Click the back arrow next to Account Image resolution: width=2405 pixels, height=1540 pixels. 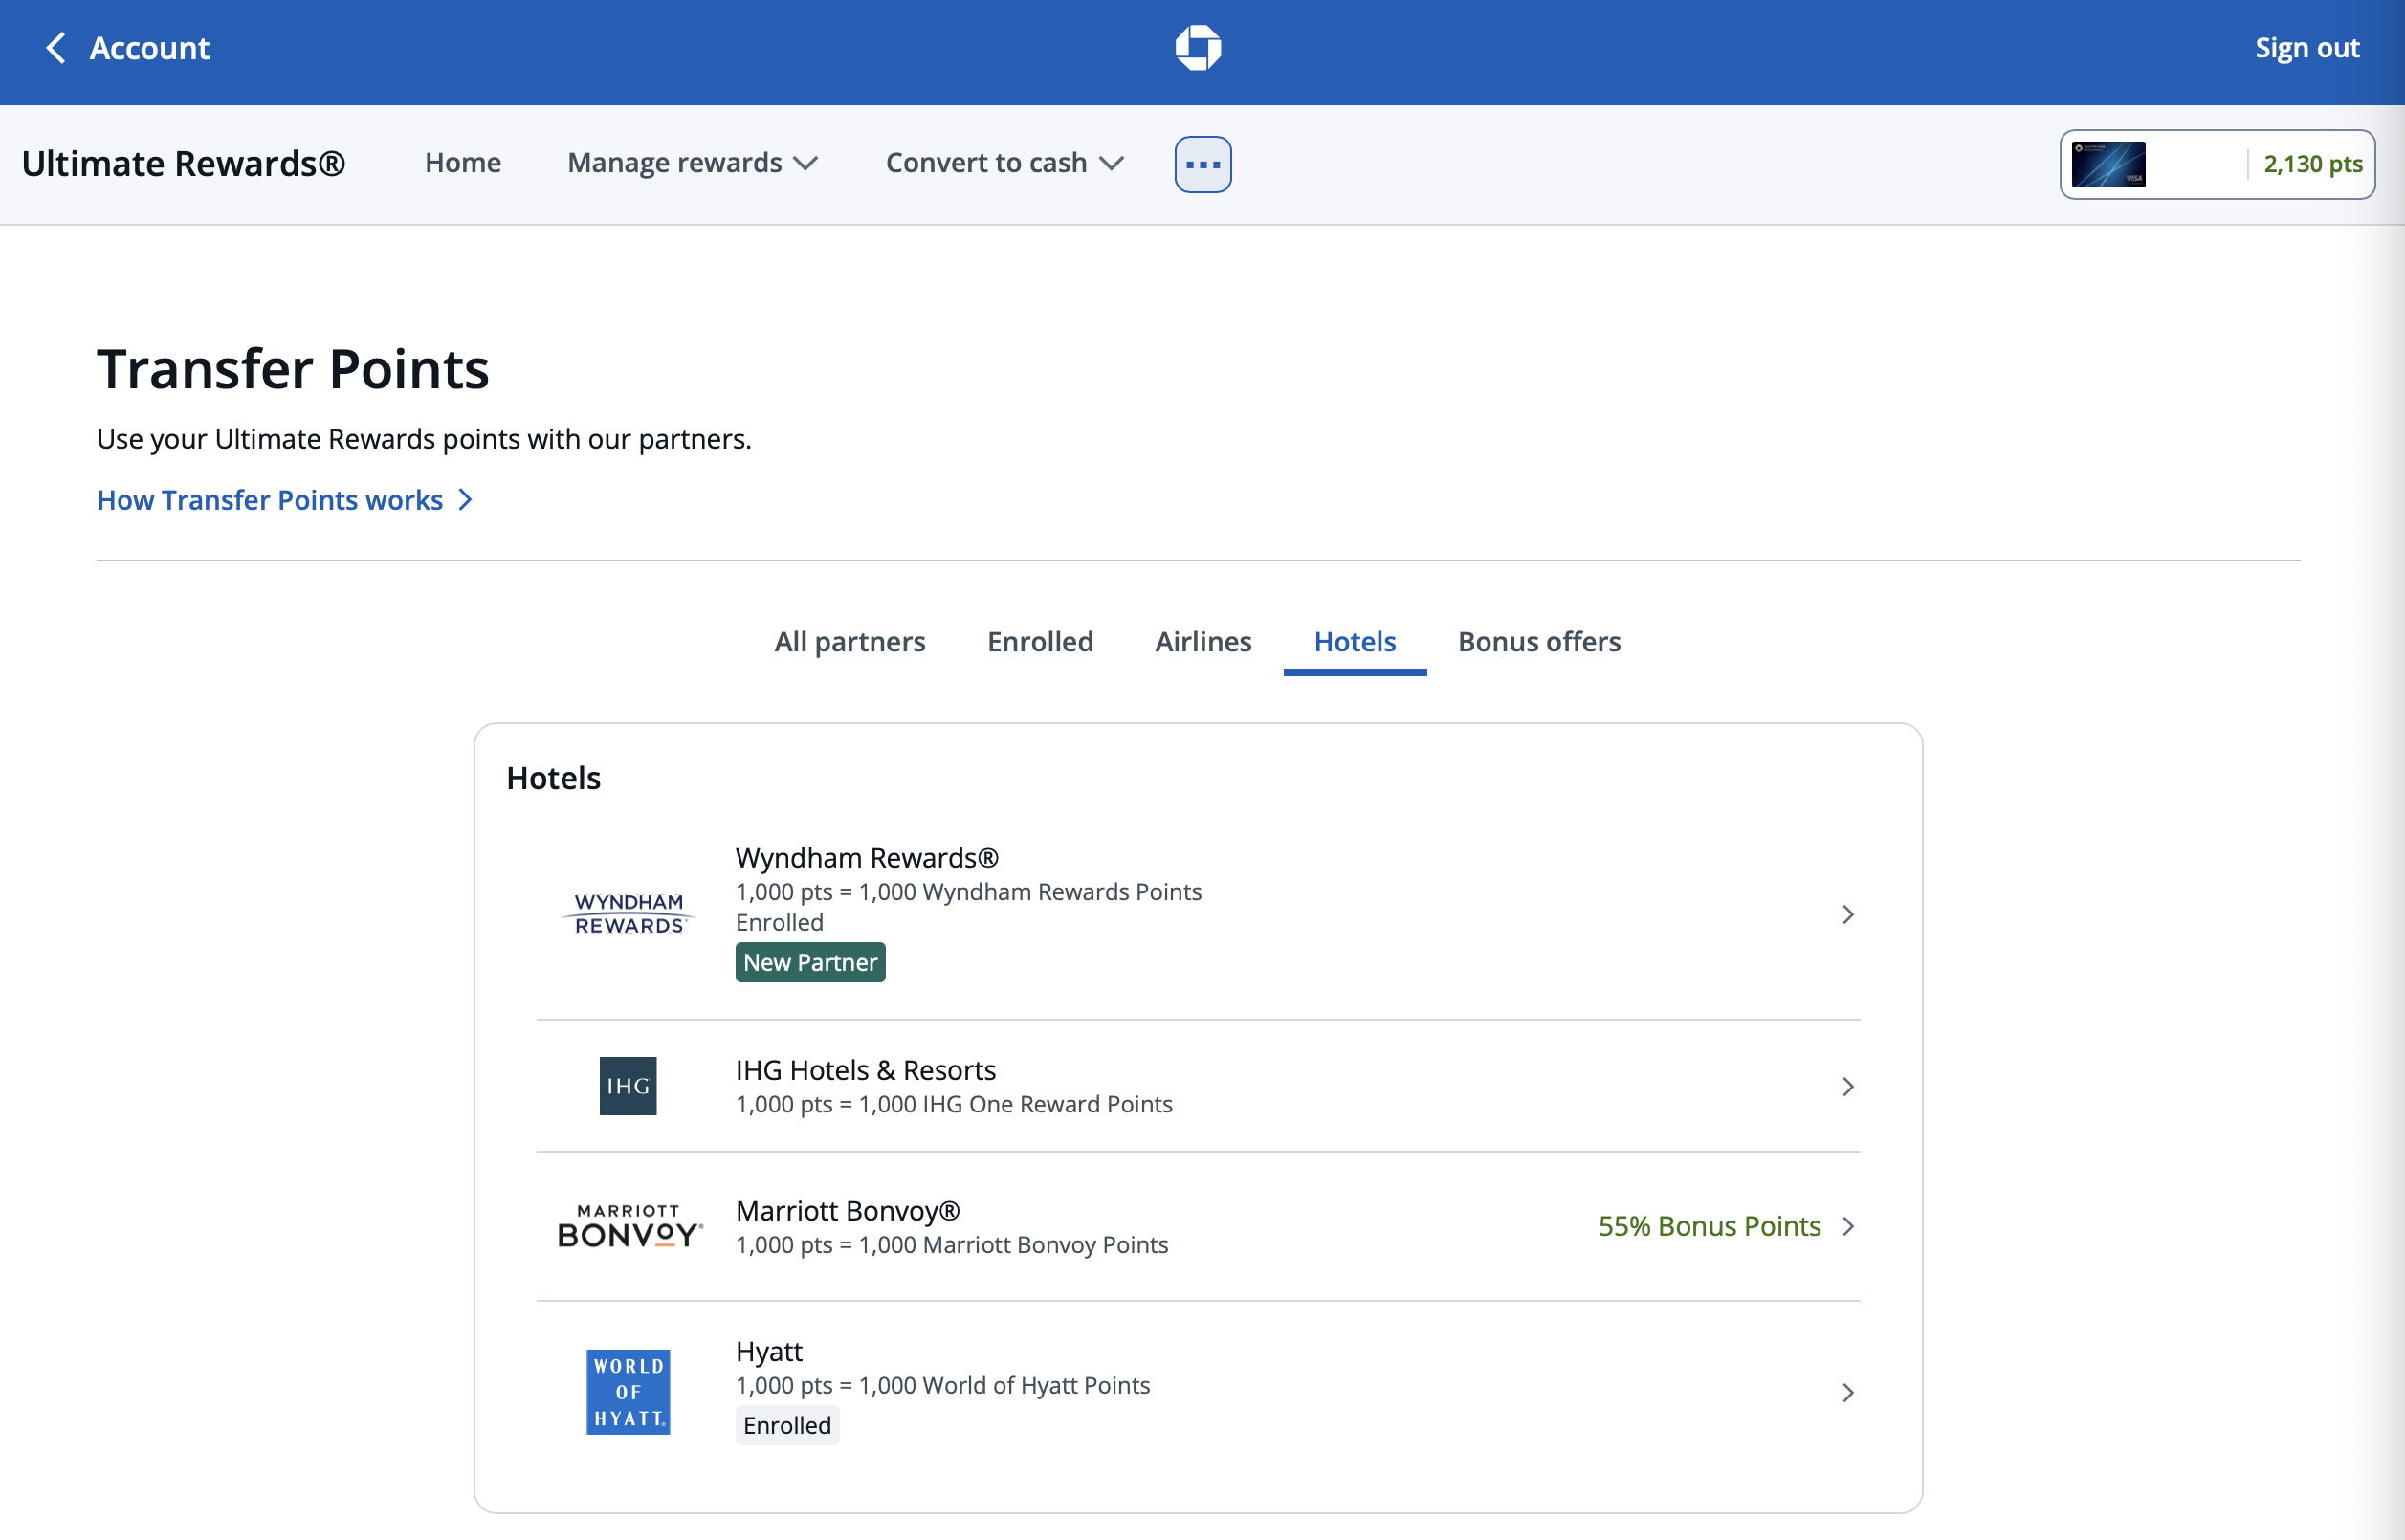pos(56,48)
